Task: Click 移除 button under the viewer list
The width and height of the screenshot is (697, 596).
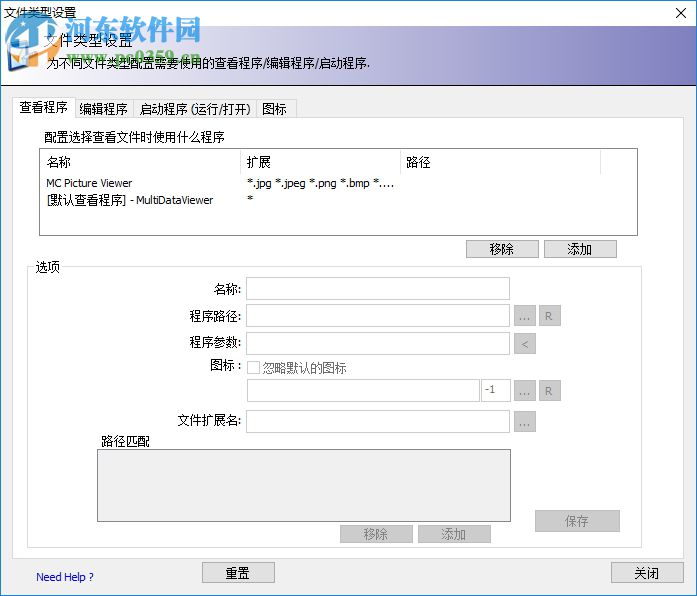Action: [x=502, y=249]
